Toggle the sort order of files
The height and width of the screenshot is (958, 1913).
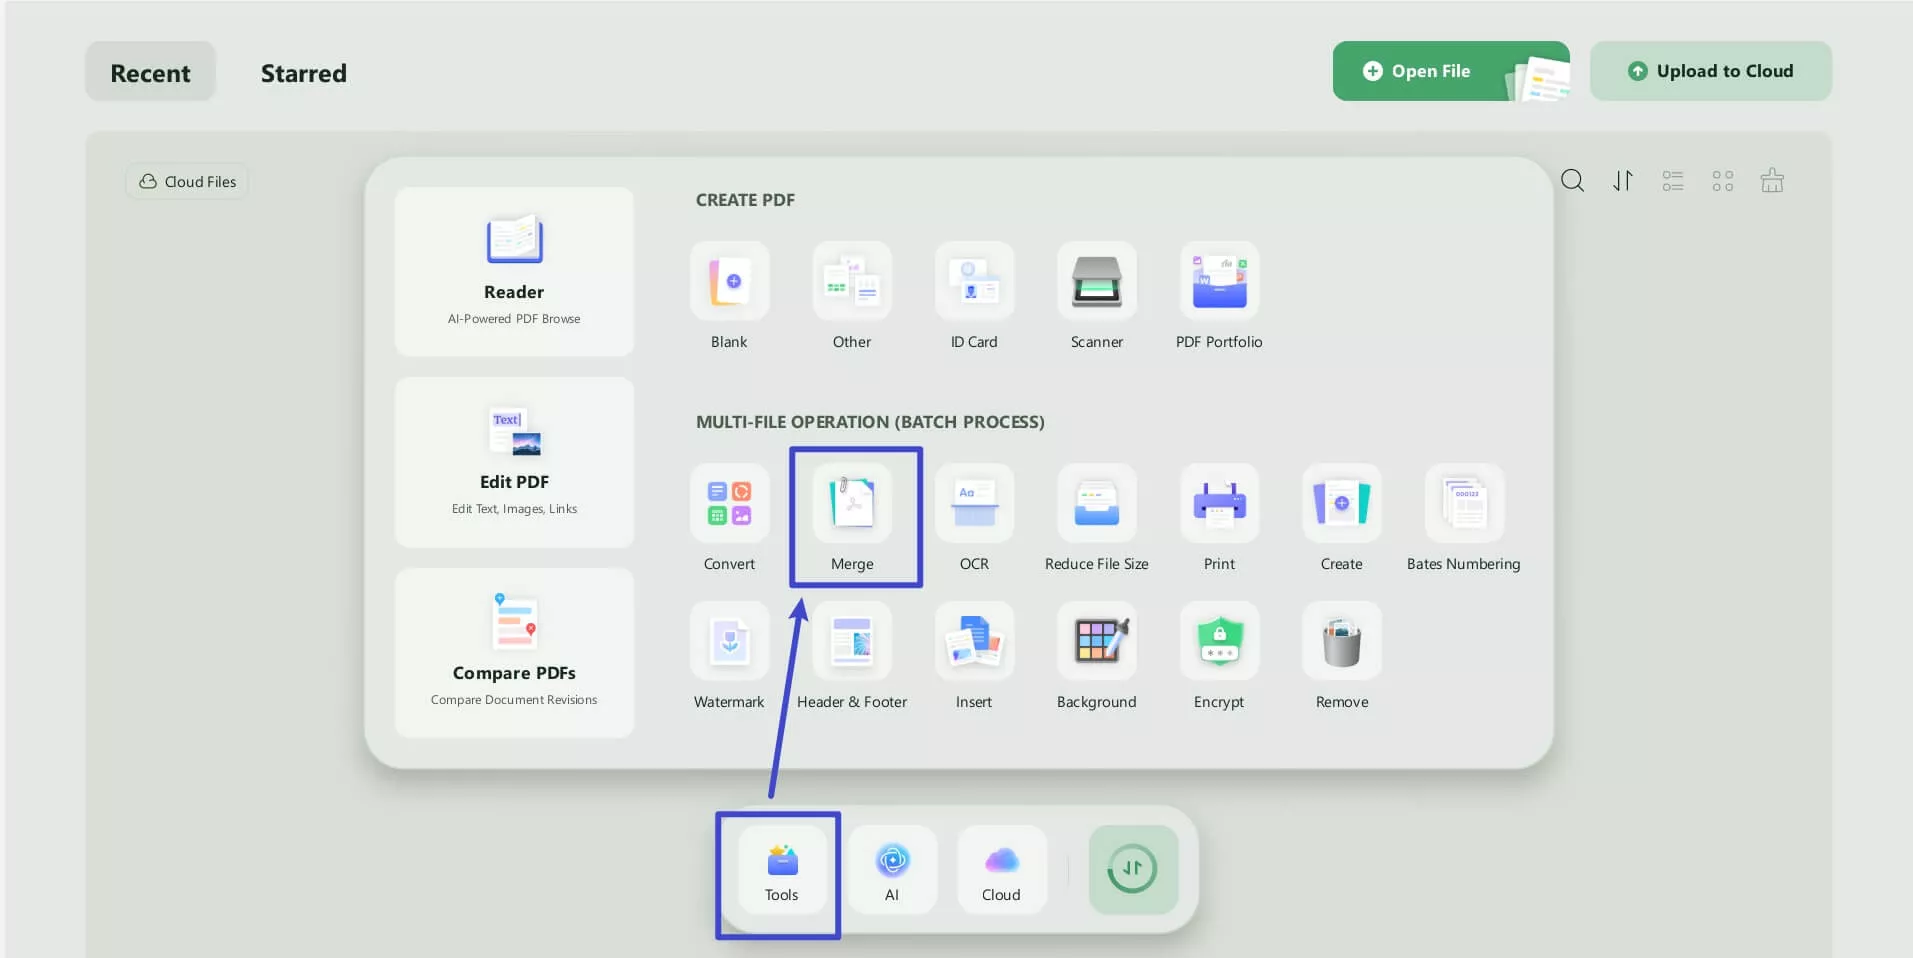point(1622,180)
